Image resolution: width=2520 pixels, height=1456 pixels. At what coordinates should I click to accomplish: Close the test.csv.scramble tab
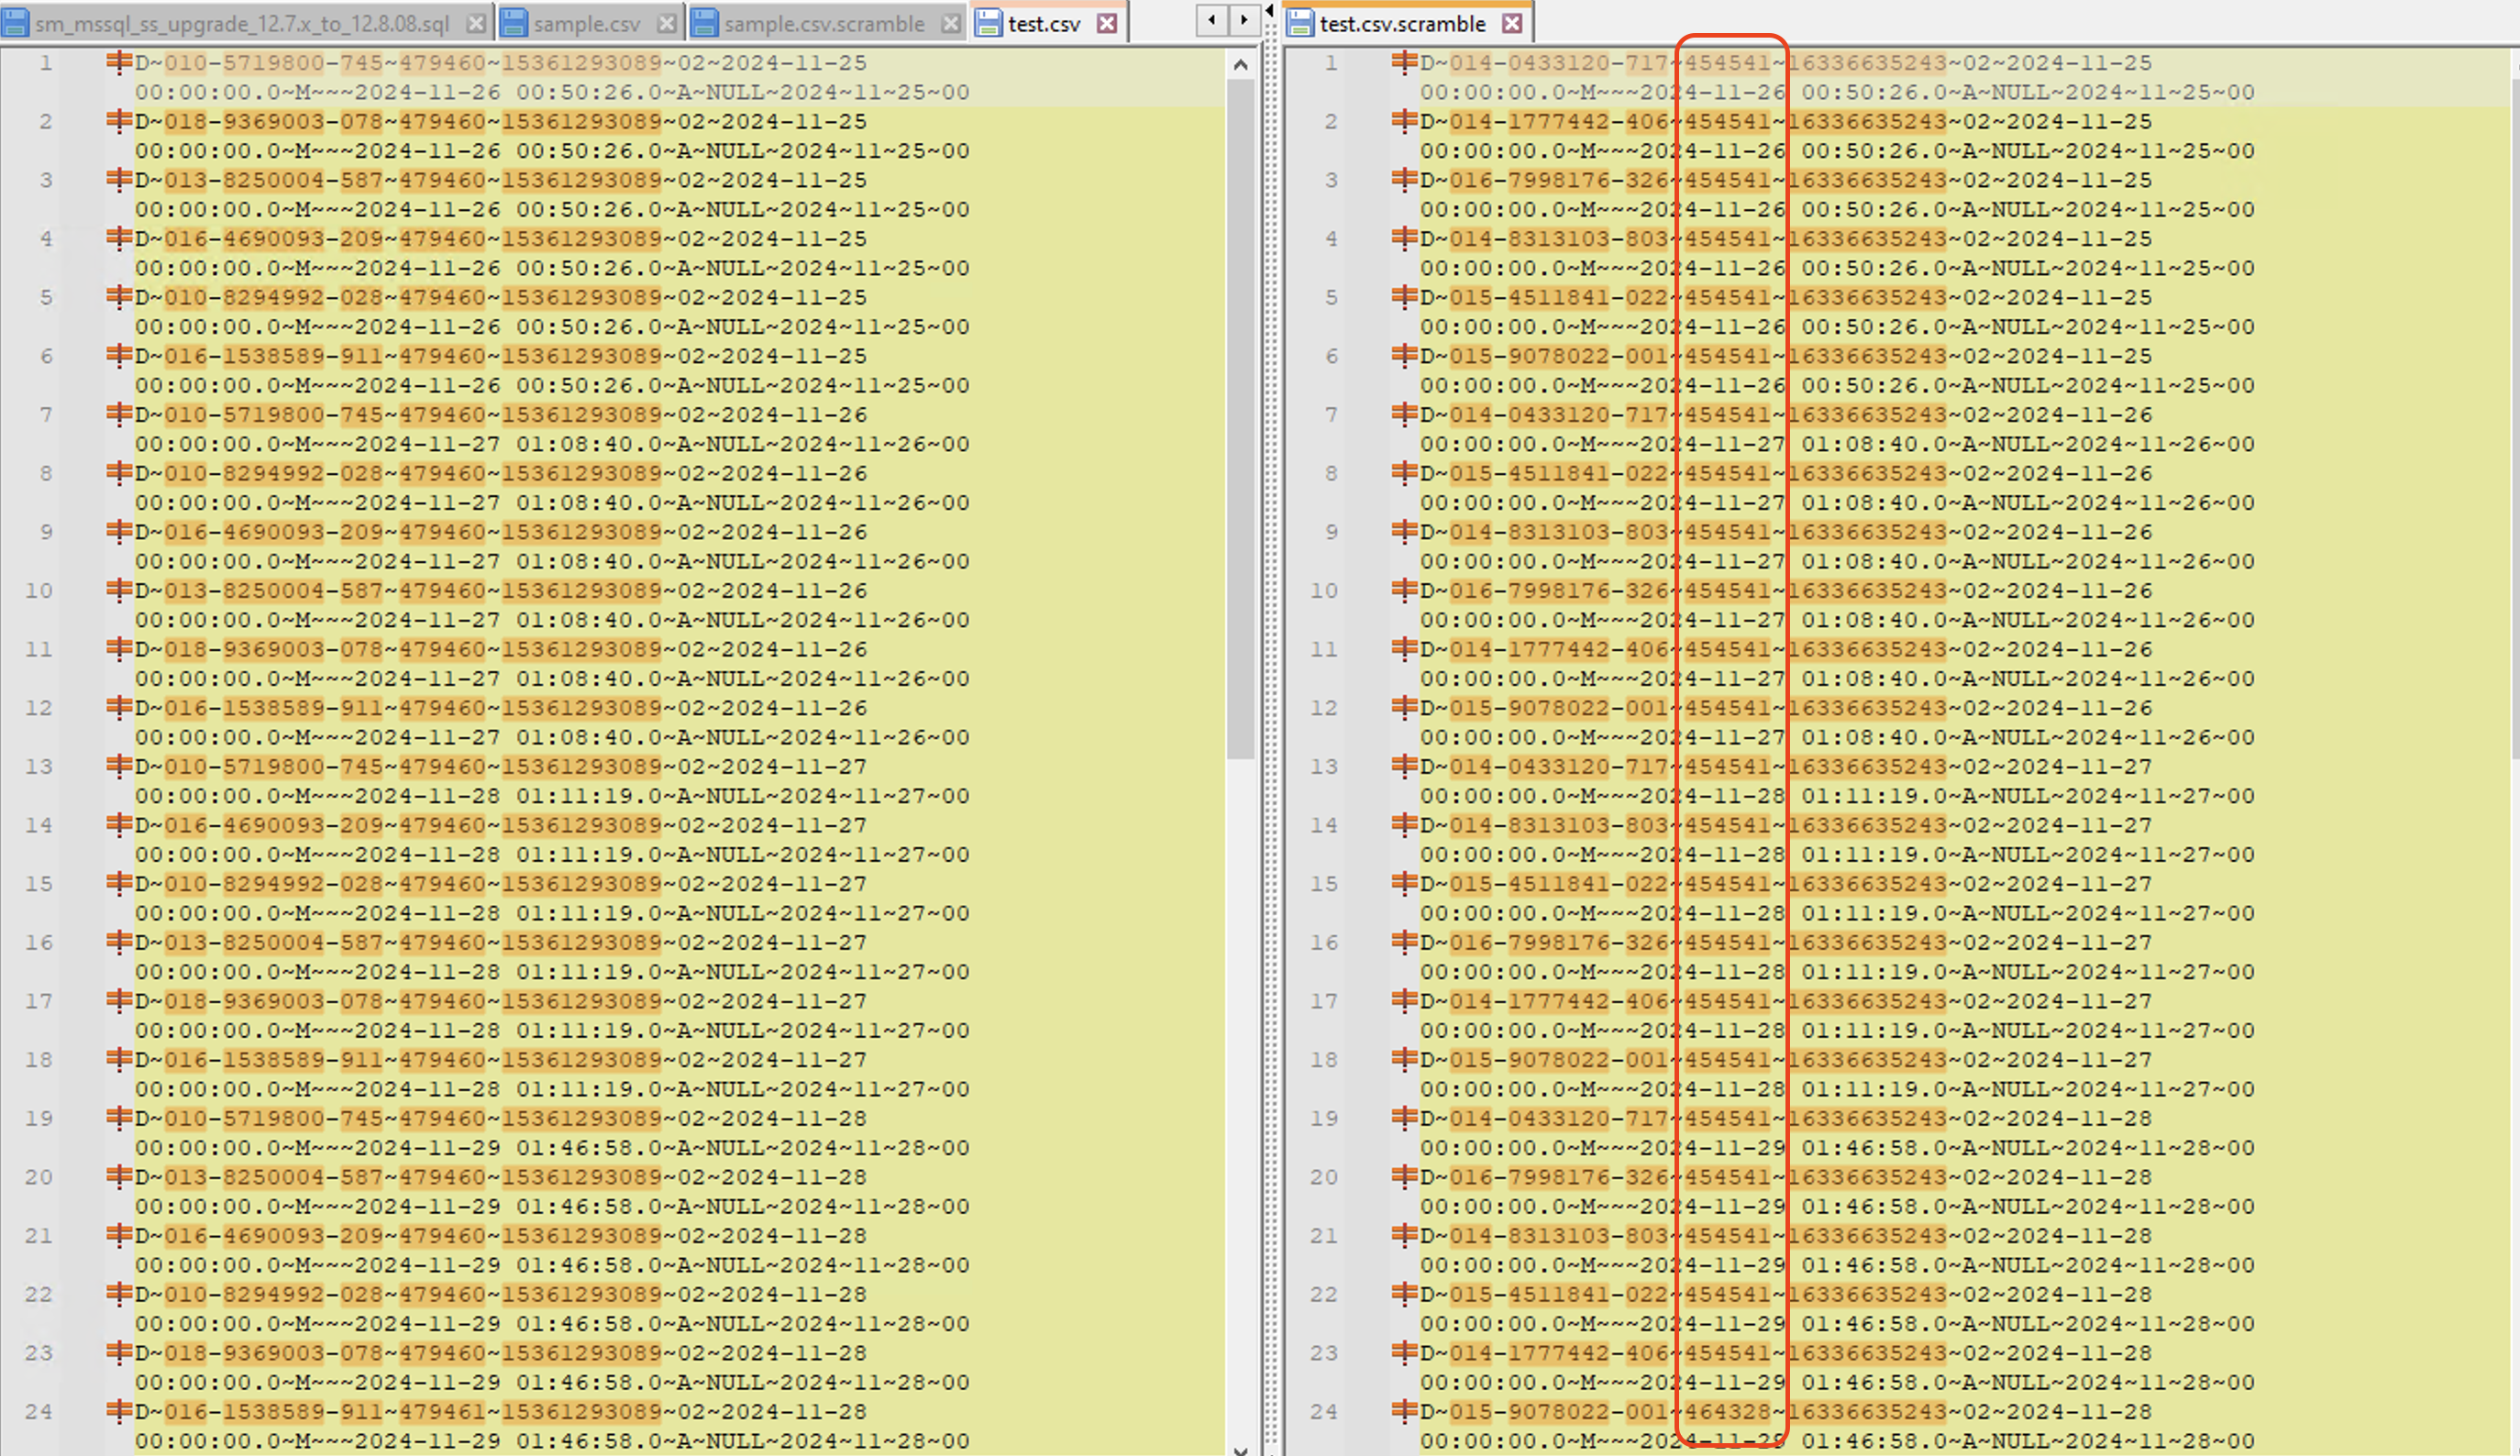[1512, 23]
